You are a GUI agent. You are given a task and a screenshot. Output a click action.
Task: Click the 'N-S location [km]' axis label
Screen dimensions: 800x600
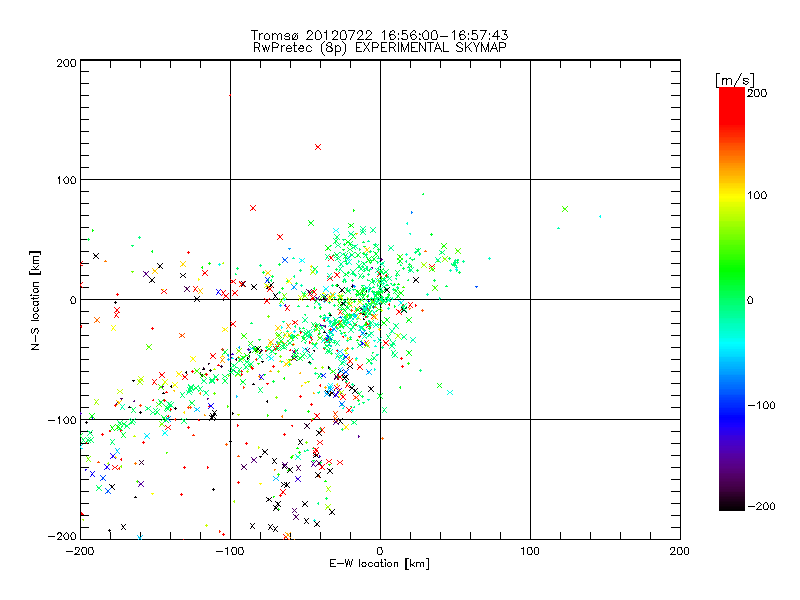point(35,300)
